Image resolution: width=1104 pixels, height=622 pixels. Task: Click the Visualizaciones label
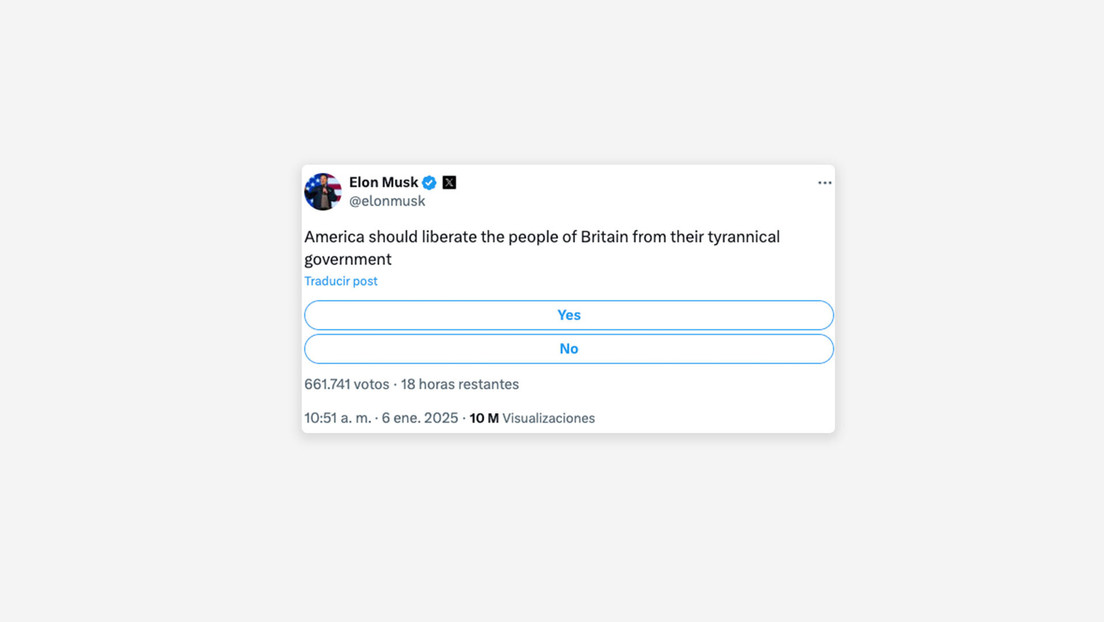point(548,418)
